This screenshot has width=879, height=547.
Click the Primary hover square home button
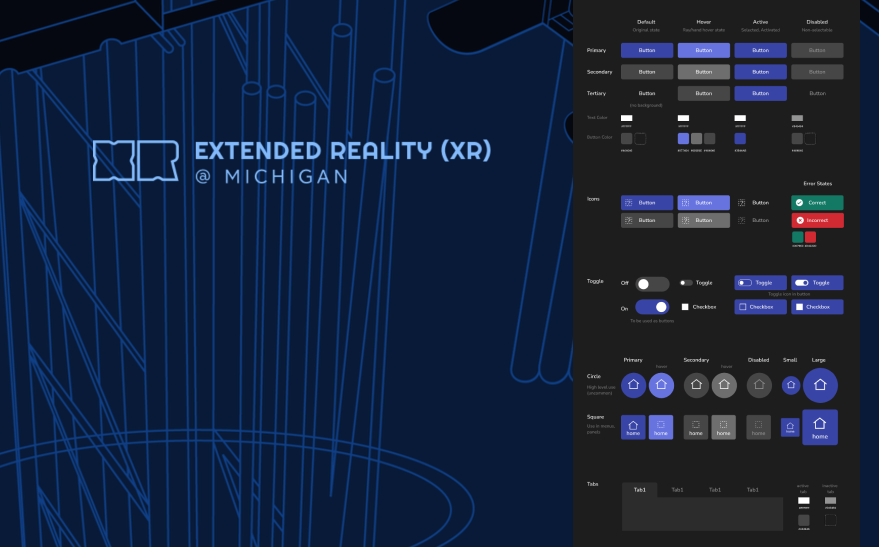pyautogui.click(x=661, y=427)
